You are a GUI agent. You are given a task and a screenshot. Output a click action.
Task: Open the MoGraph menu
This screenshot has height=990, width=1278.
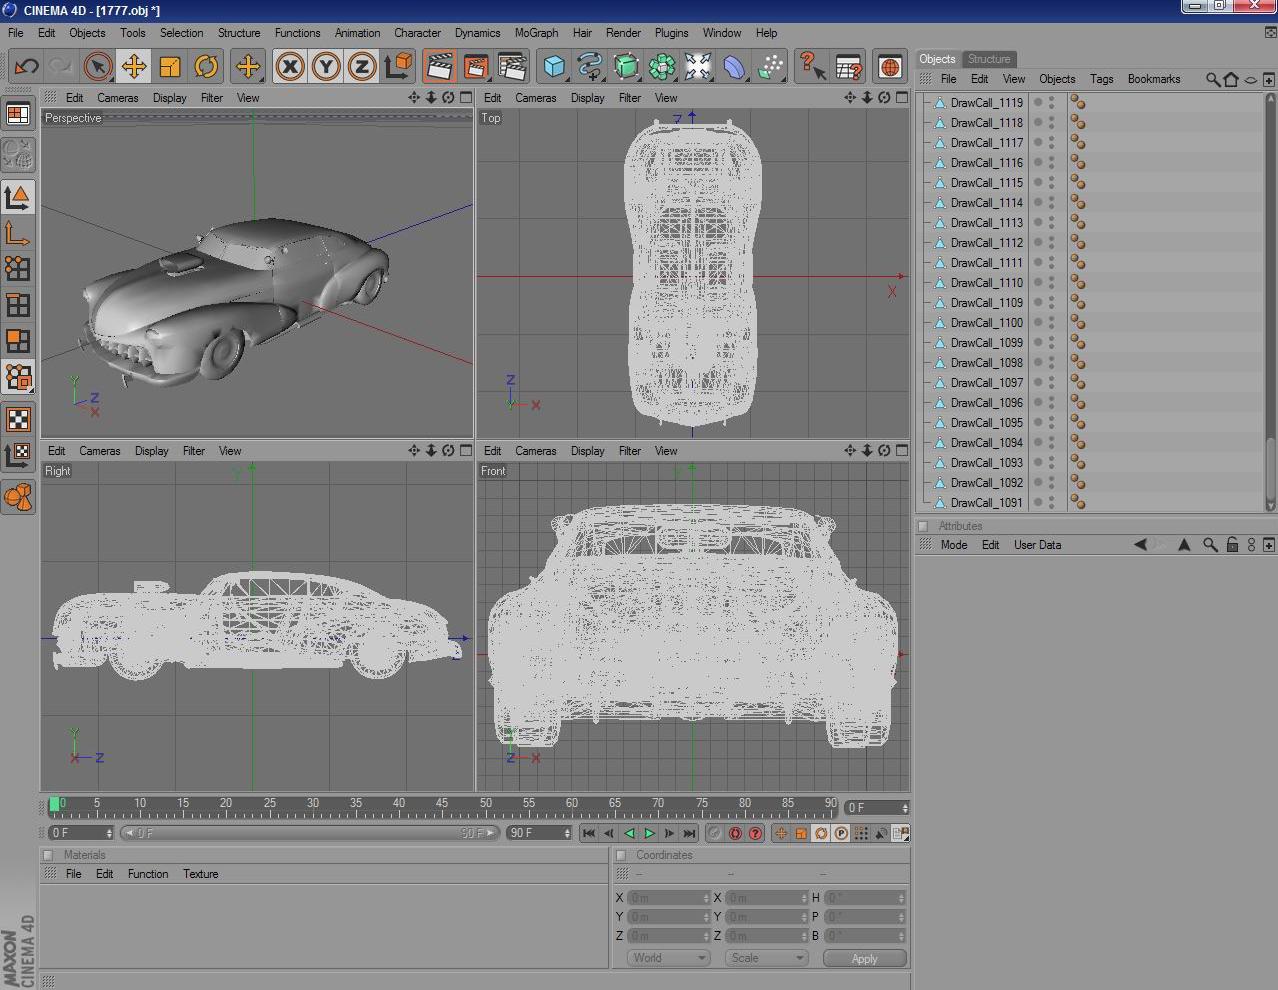(536, 33)
